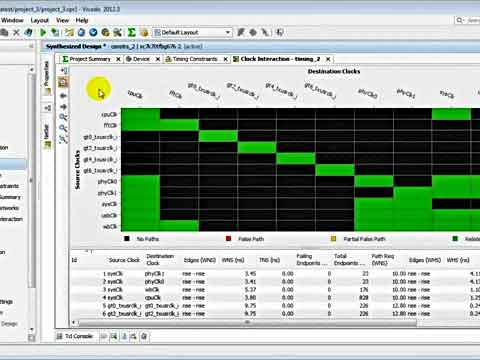Open the Window menu
Image resolution: width=480 pixels, height=360 pixels.
(12, 20)
